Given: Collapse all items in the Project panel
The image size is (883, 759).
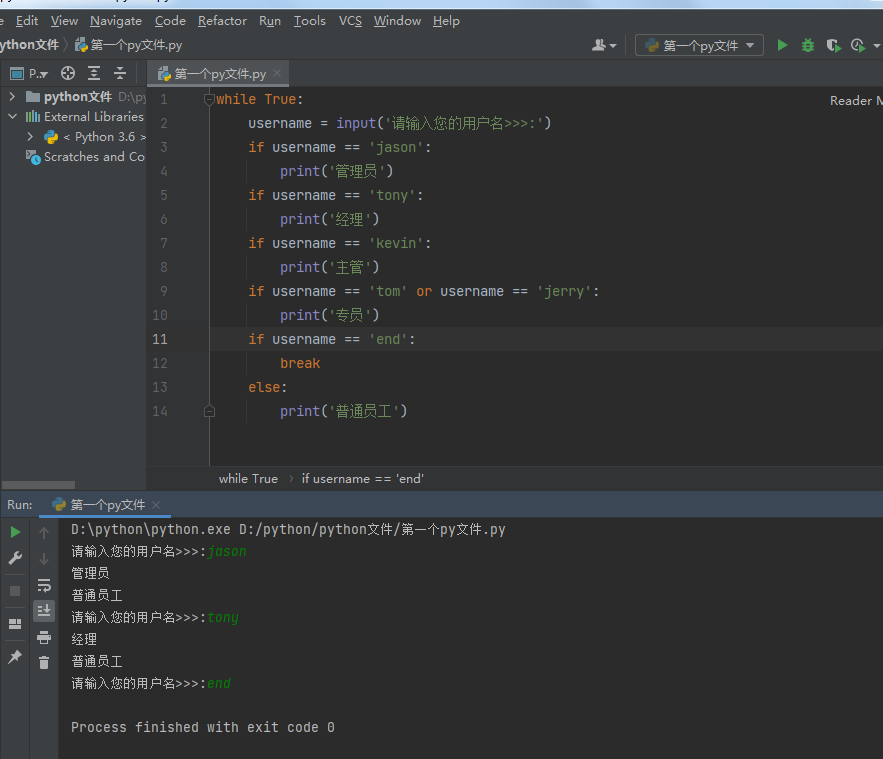Looking at the screenshot, I should pyautogui.click(x=120, y=73).
